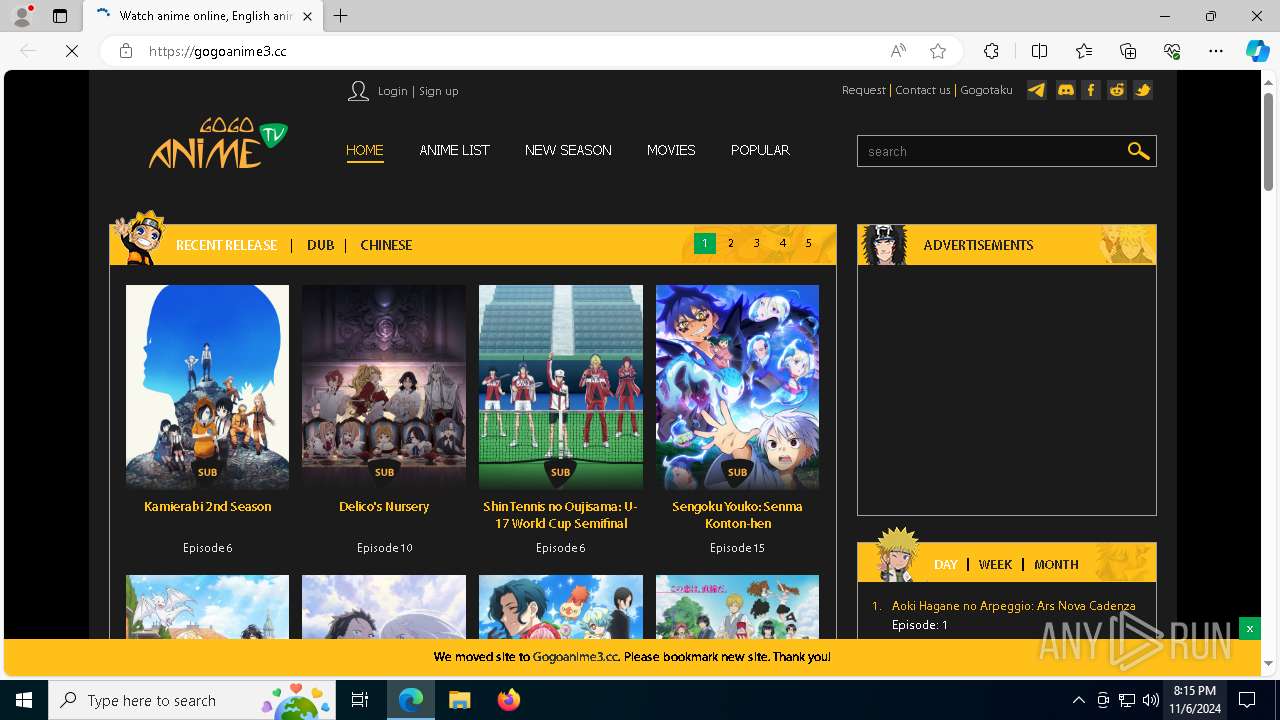Open the Favorites list icon

pyautogui.click(x=1084, y=51)
